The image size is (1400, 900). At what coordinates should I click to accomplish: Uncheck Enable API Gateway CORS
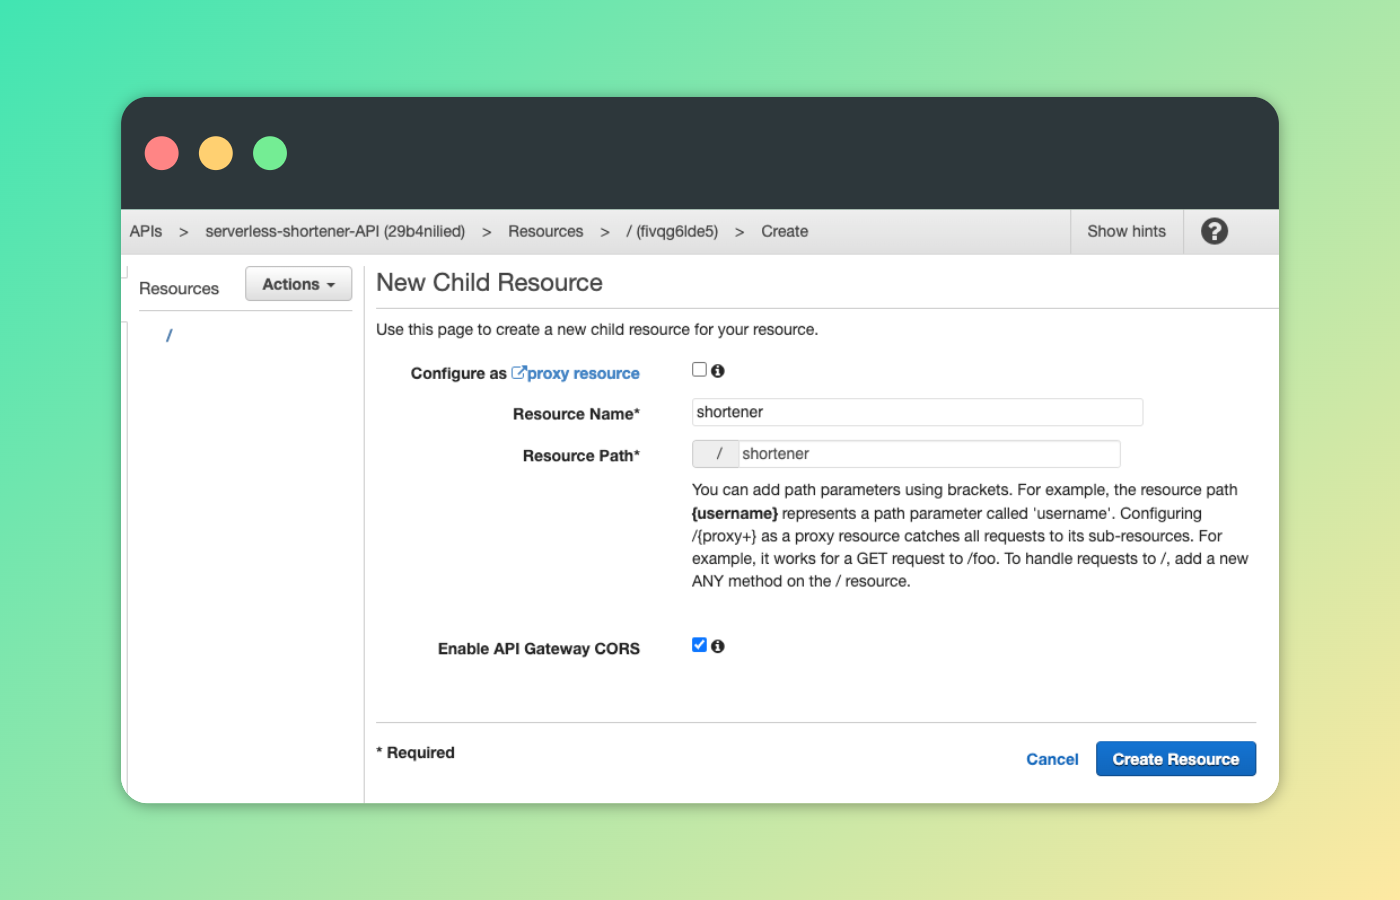pyautogui.click(x=699, y=645)
